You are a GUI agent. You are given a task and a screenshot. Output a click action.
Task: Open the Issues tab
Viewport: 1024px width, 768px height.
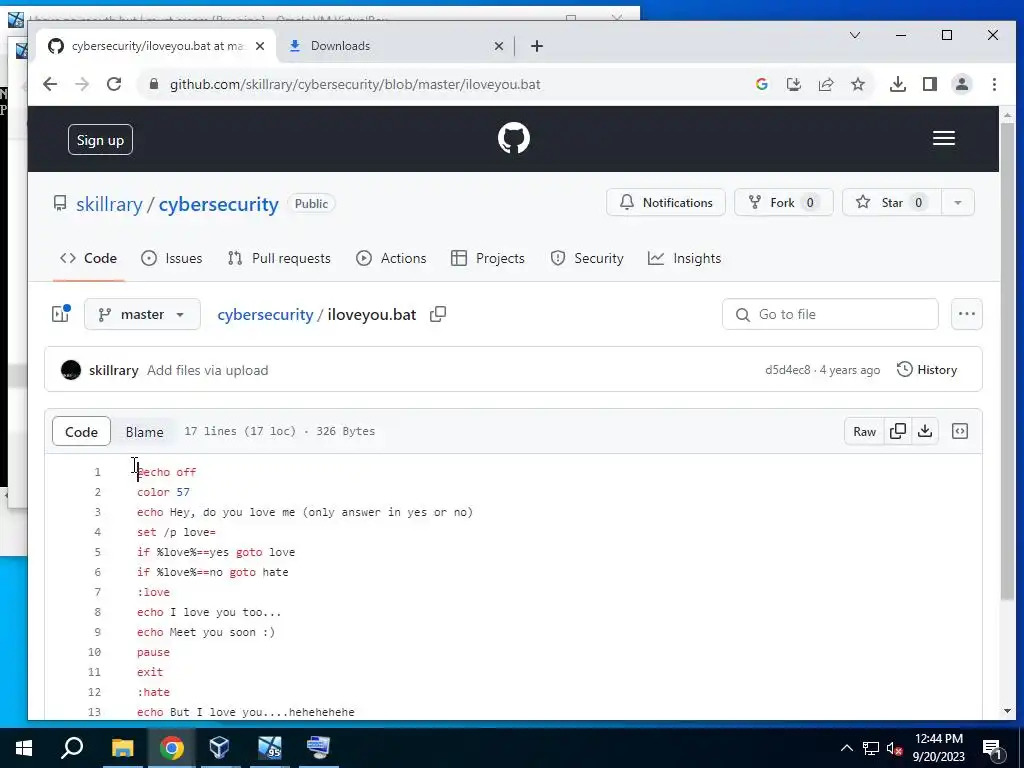(x=172, y=259)
